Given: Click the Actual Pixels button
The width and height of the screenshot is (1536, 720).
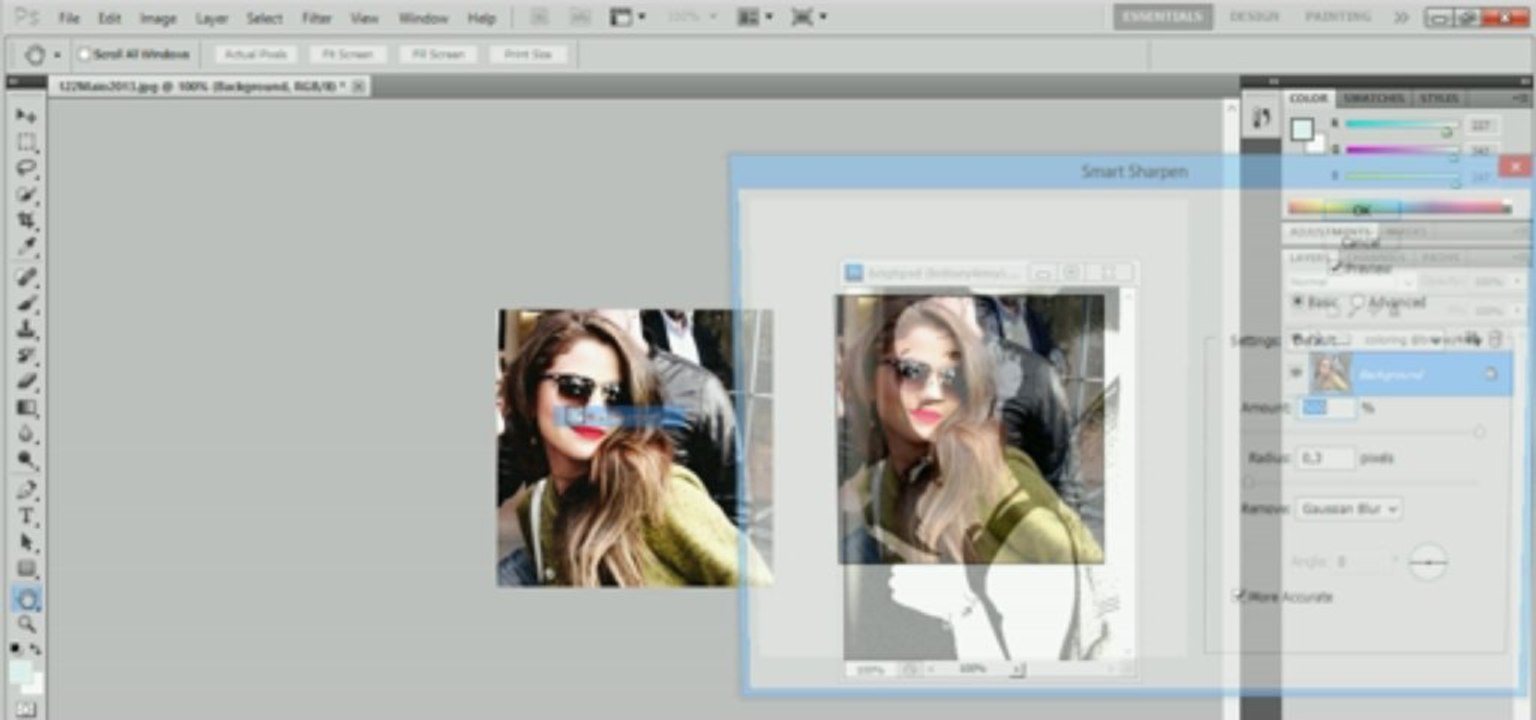Looking at the screenshot, I should point(256,54).
